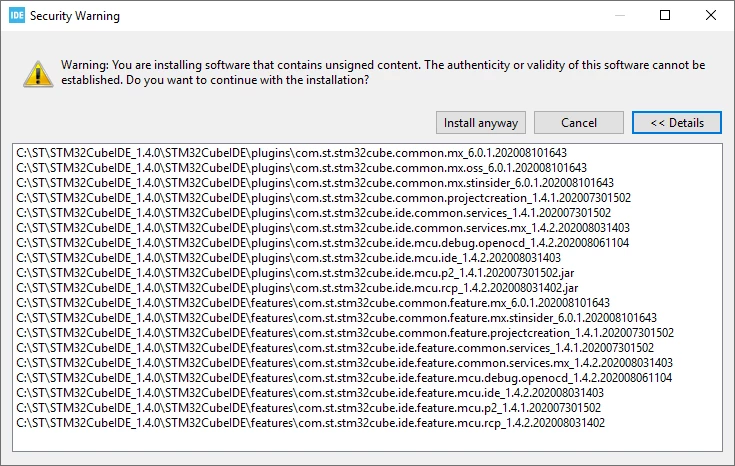Select the plugins ide.common.services.mx_1.4.2 line
The height and width of the screenshot is (466, 735).
click(322, 228)
